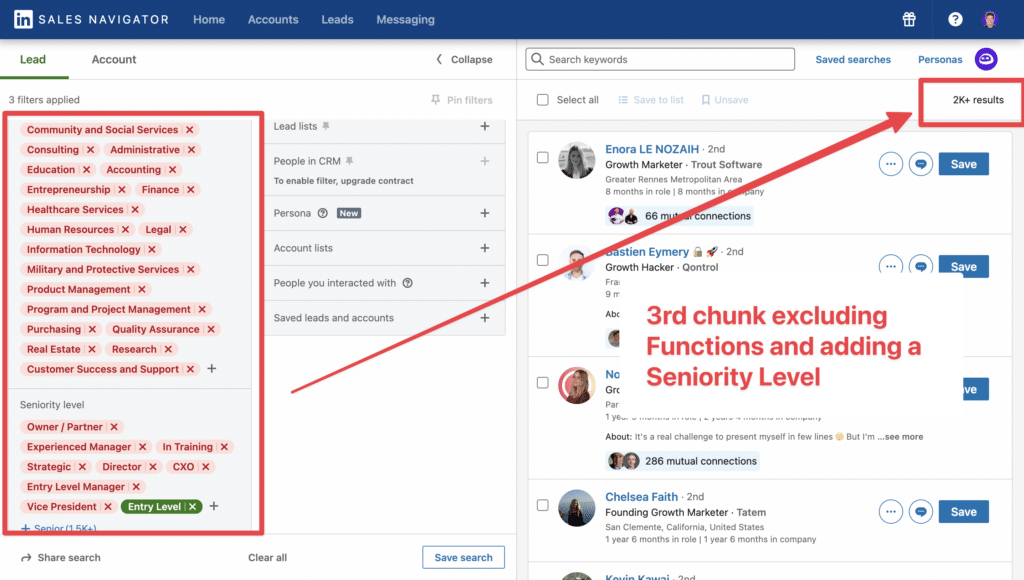Open the Personas link
The image size is (1024, 580).
pyautogui.click(x=940, y=59)
